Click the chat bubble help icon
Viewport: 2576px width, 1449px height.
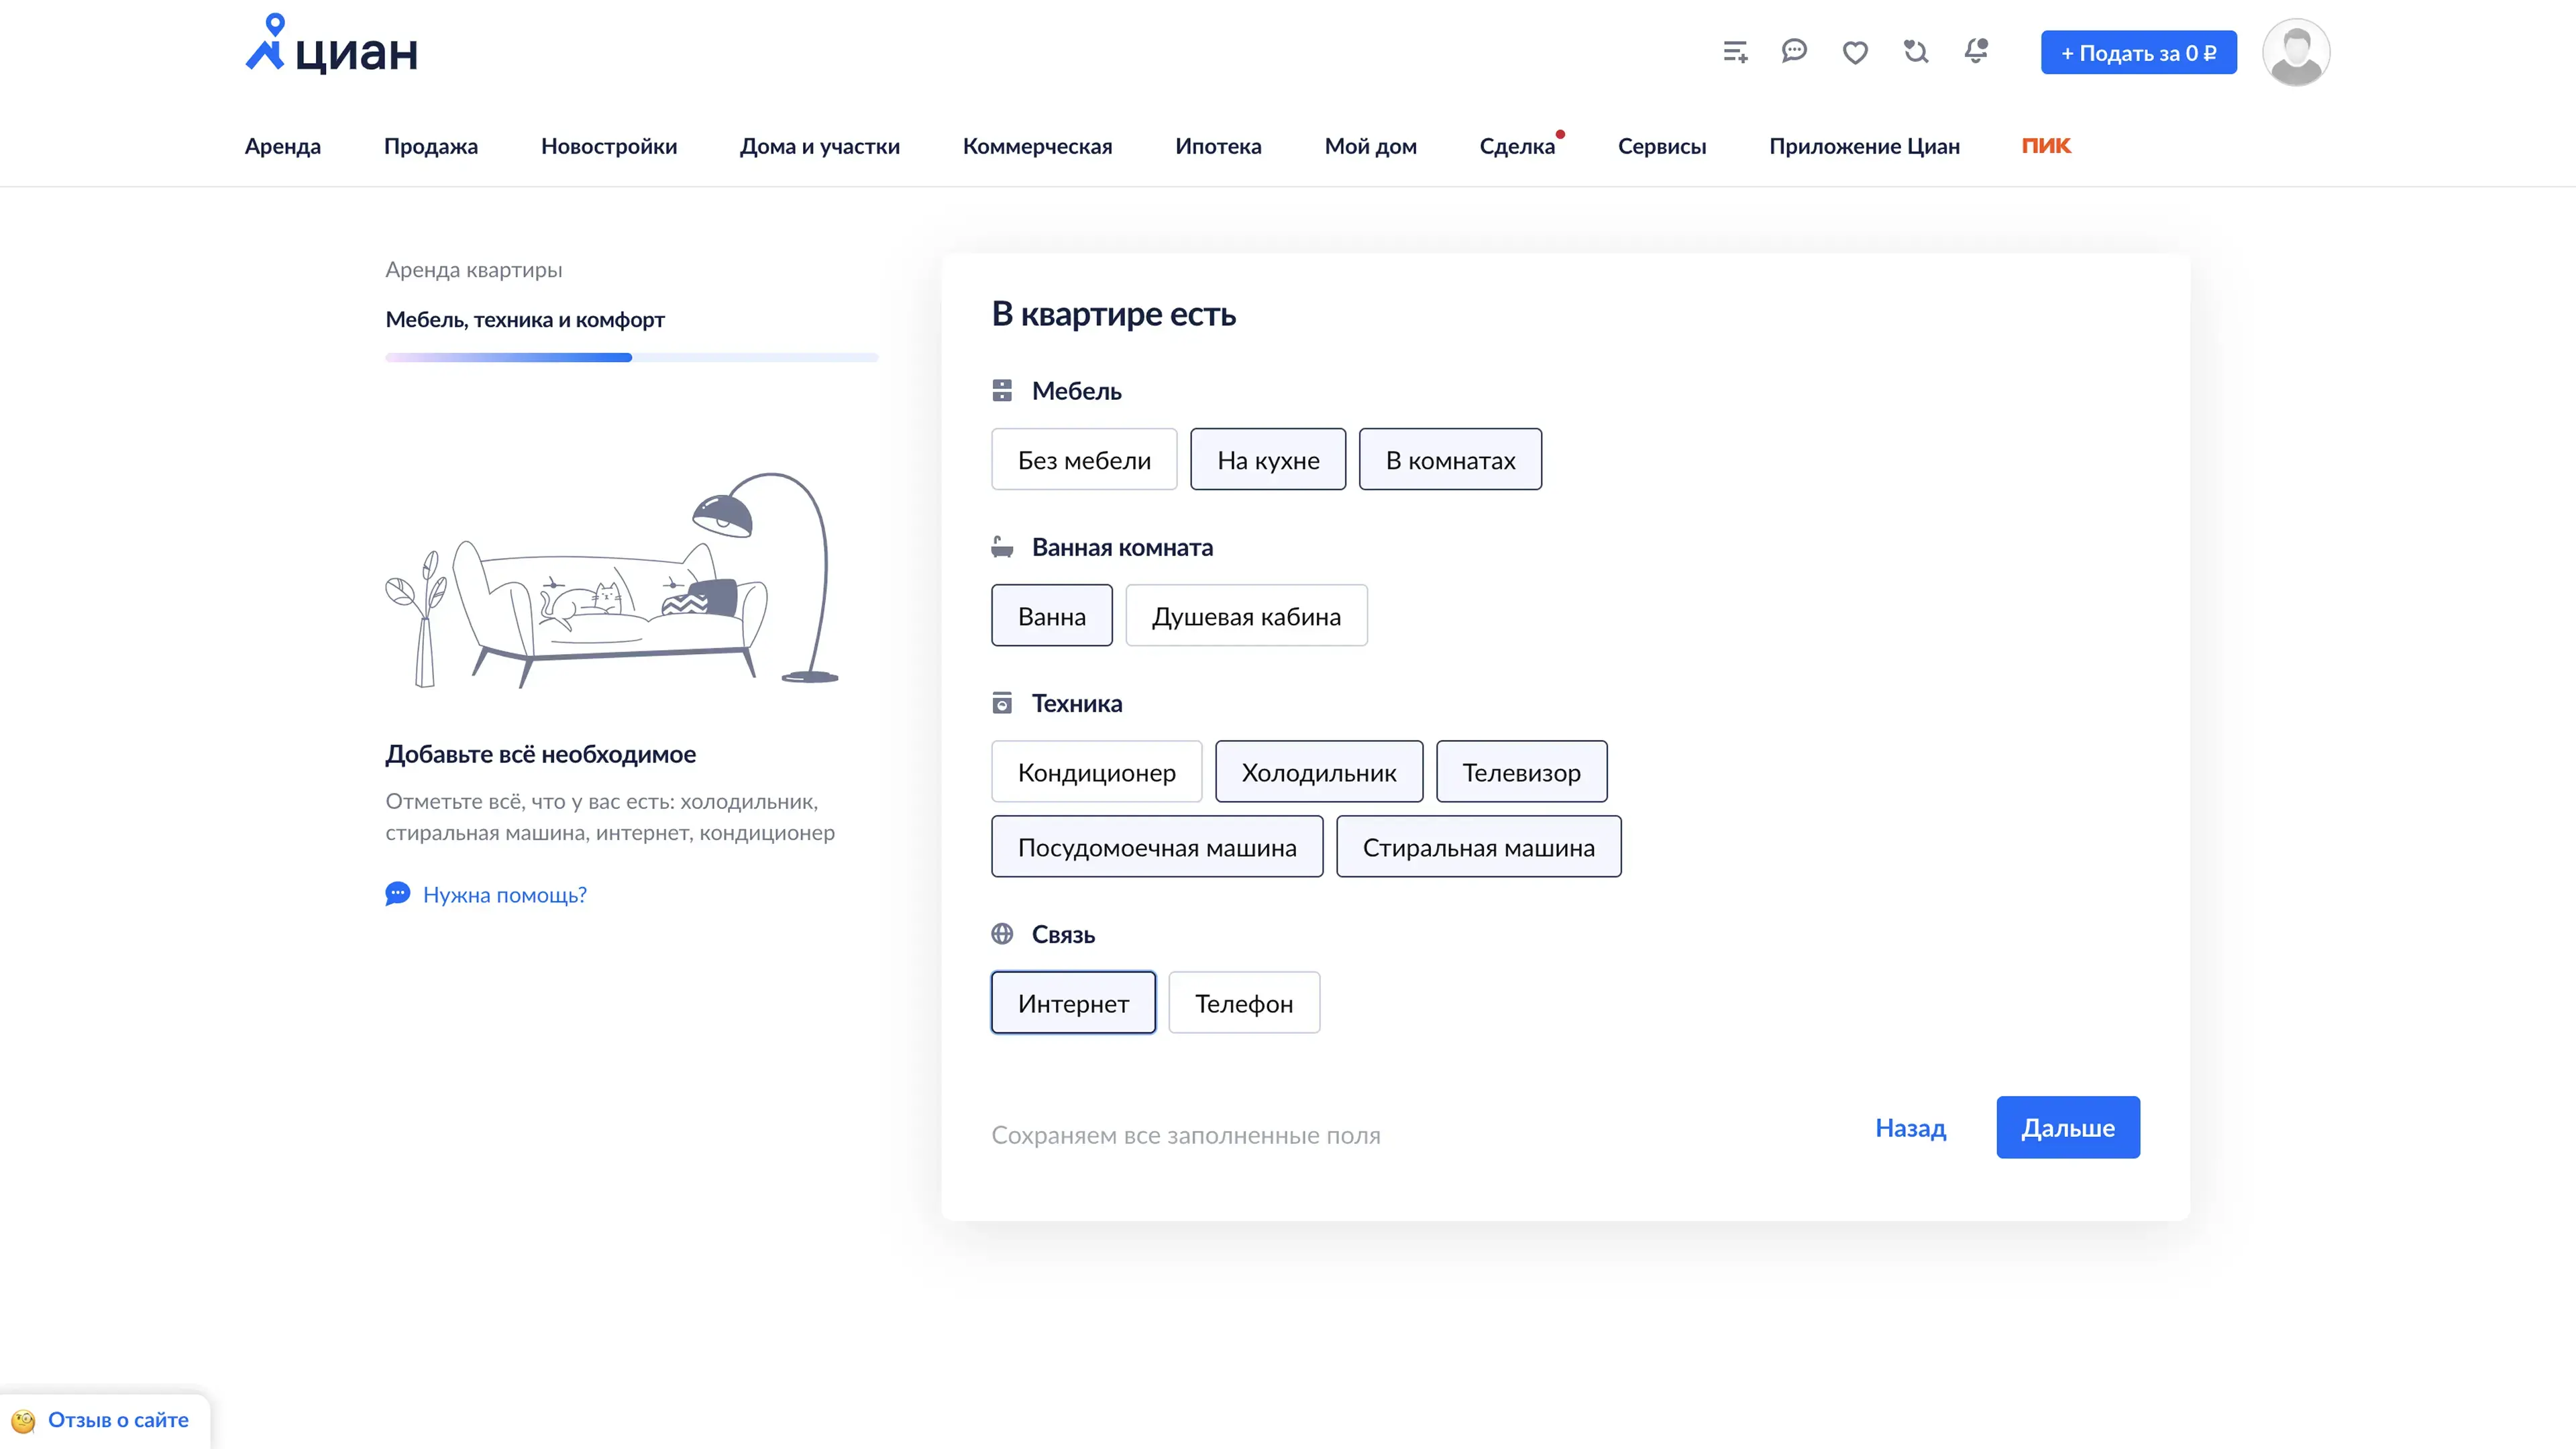click(397, 894)
